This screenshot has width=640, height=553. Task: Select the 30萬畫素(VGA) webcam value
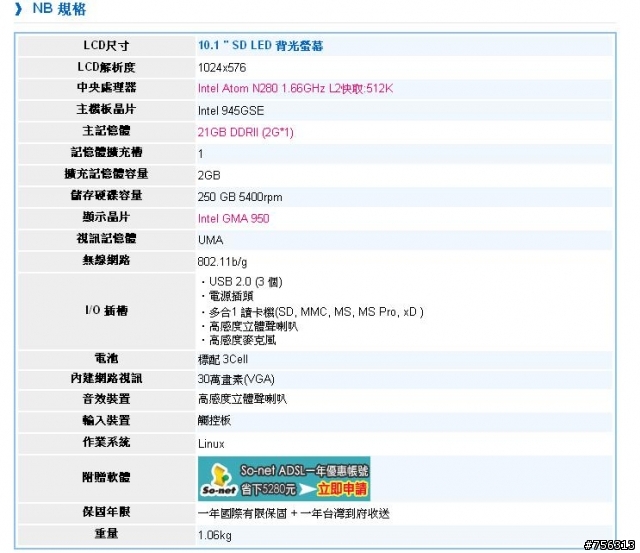click(236, 380)
